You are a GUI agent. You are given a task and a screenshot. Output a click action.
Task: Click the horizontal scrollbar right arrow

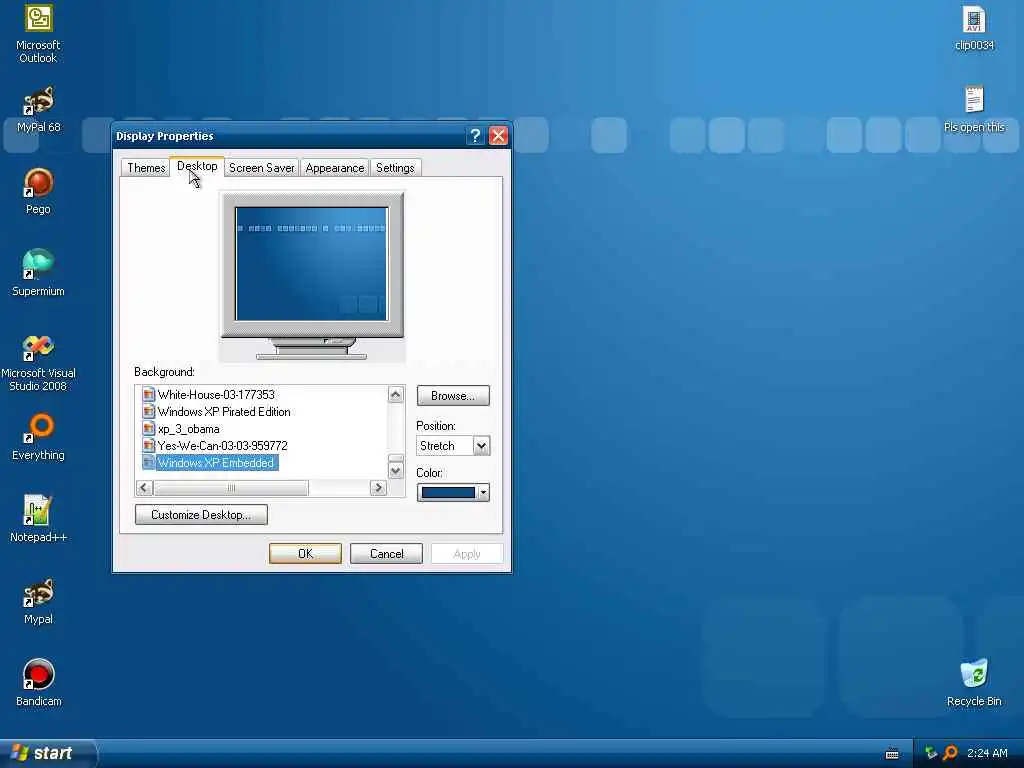pos(378,488)
